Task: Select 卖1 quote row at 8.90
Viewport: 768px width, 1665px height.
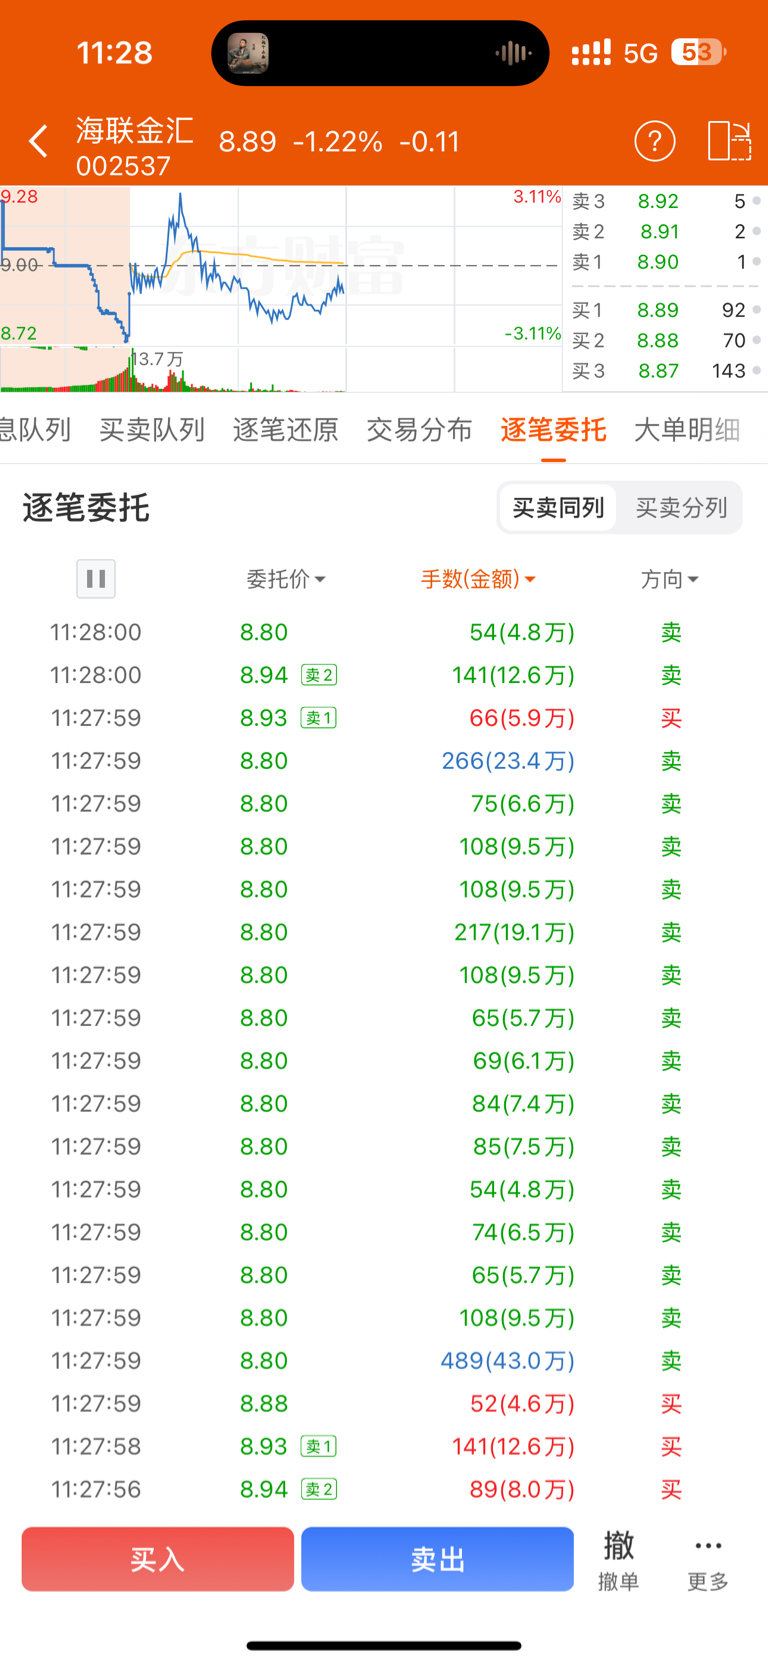Action: (x=665, y=261)
